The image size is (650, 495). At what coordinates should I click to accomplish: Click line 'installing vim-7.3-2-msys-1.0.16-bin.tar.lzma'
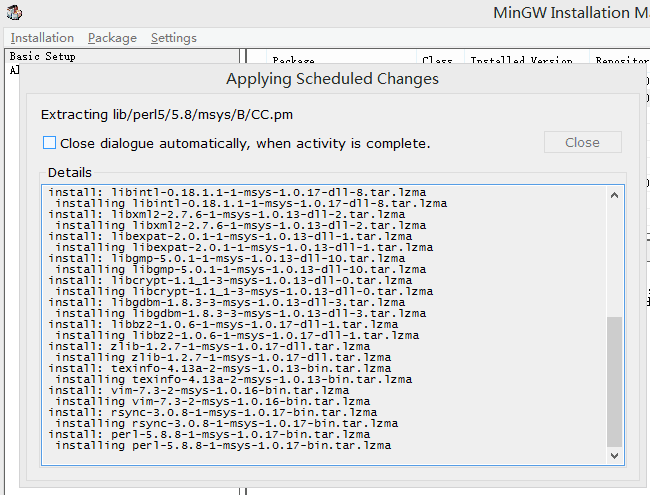tap(213, 401)
